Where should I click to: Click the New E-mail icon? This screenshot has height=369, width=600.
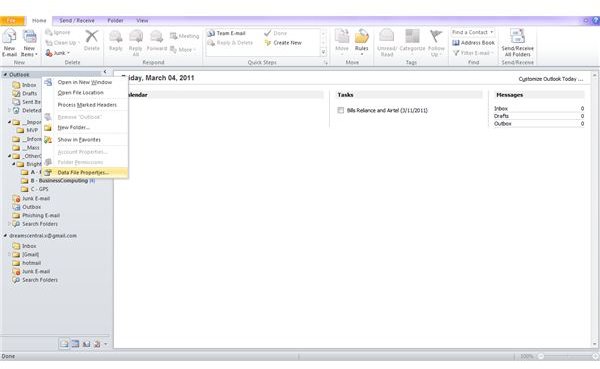point(9,42)
